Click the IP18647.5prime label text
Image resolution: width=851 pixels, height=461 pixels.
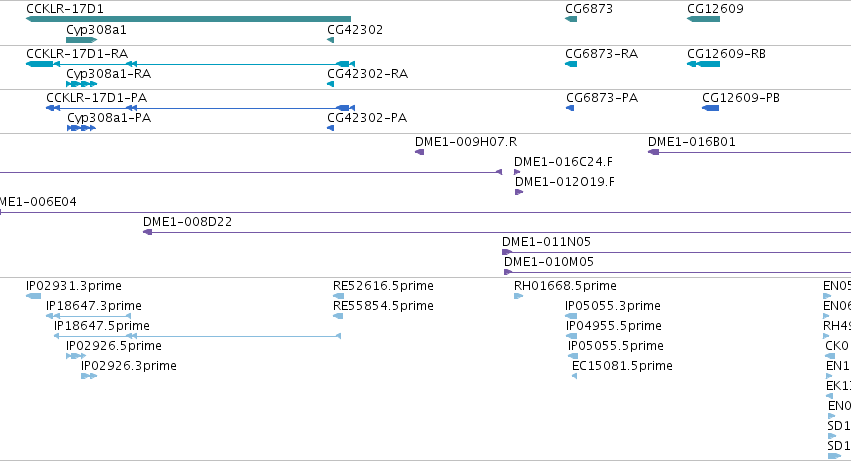click(x=101, y=326)
